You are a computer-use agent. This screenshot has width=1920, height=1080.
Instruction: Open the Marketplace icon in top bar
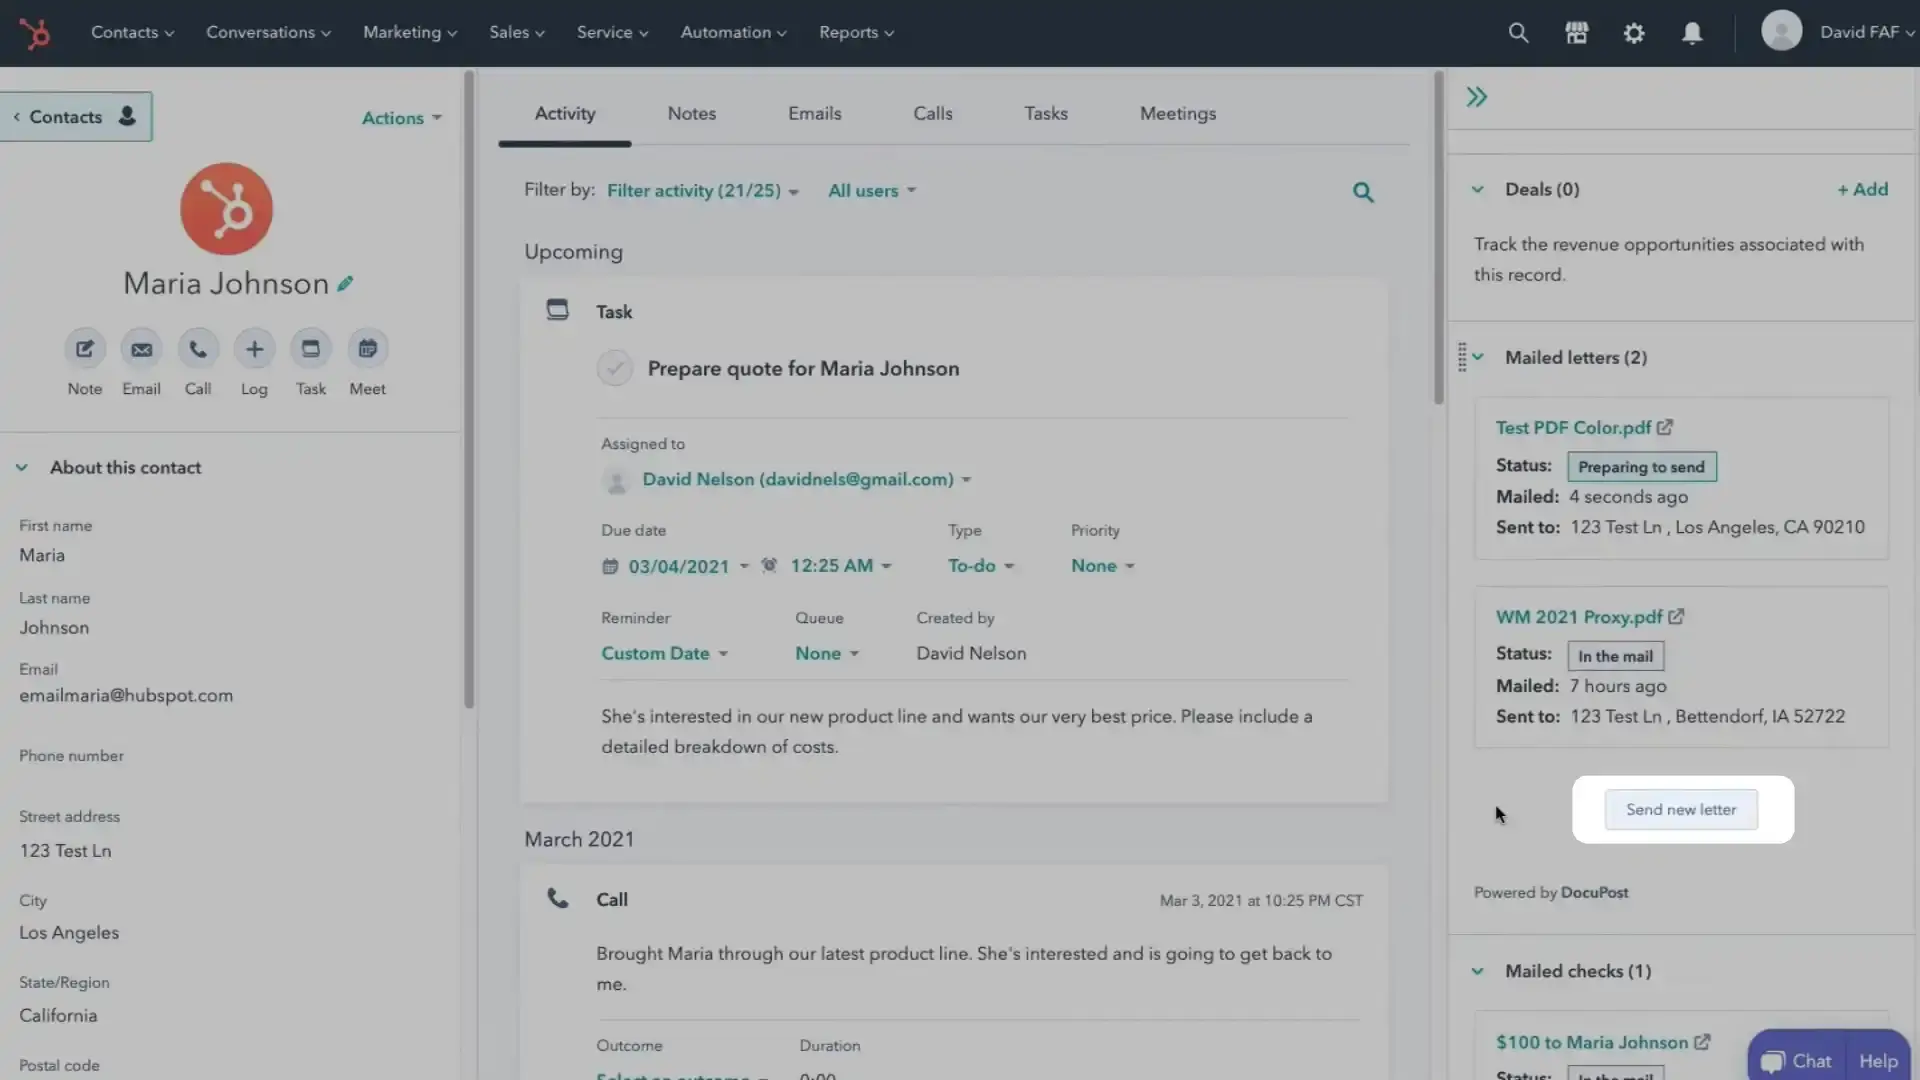point(1576,33)
